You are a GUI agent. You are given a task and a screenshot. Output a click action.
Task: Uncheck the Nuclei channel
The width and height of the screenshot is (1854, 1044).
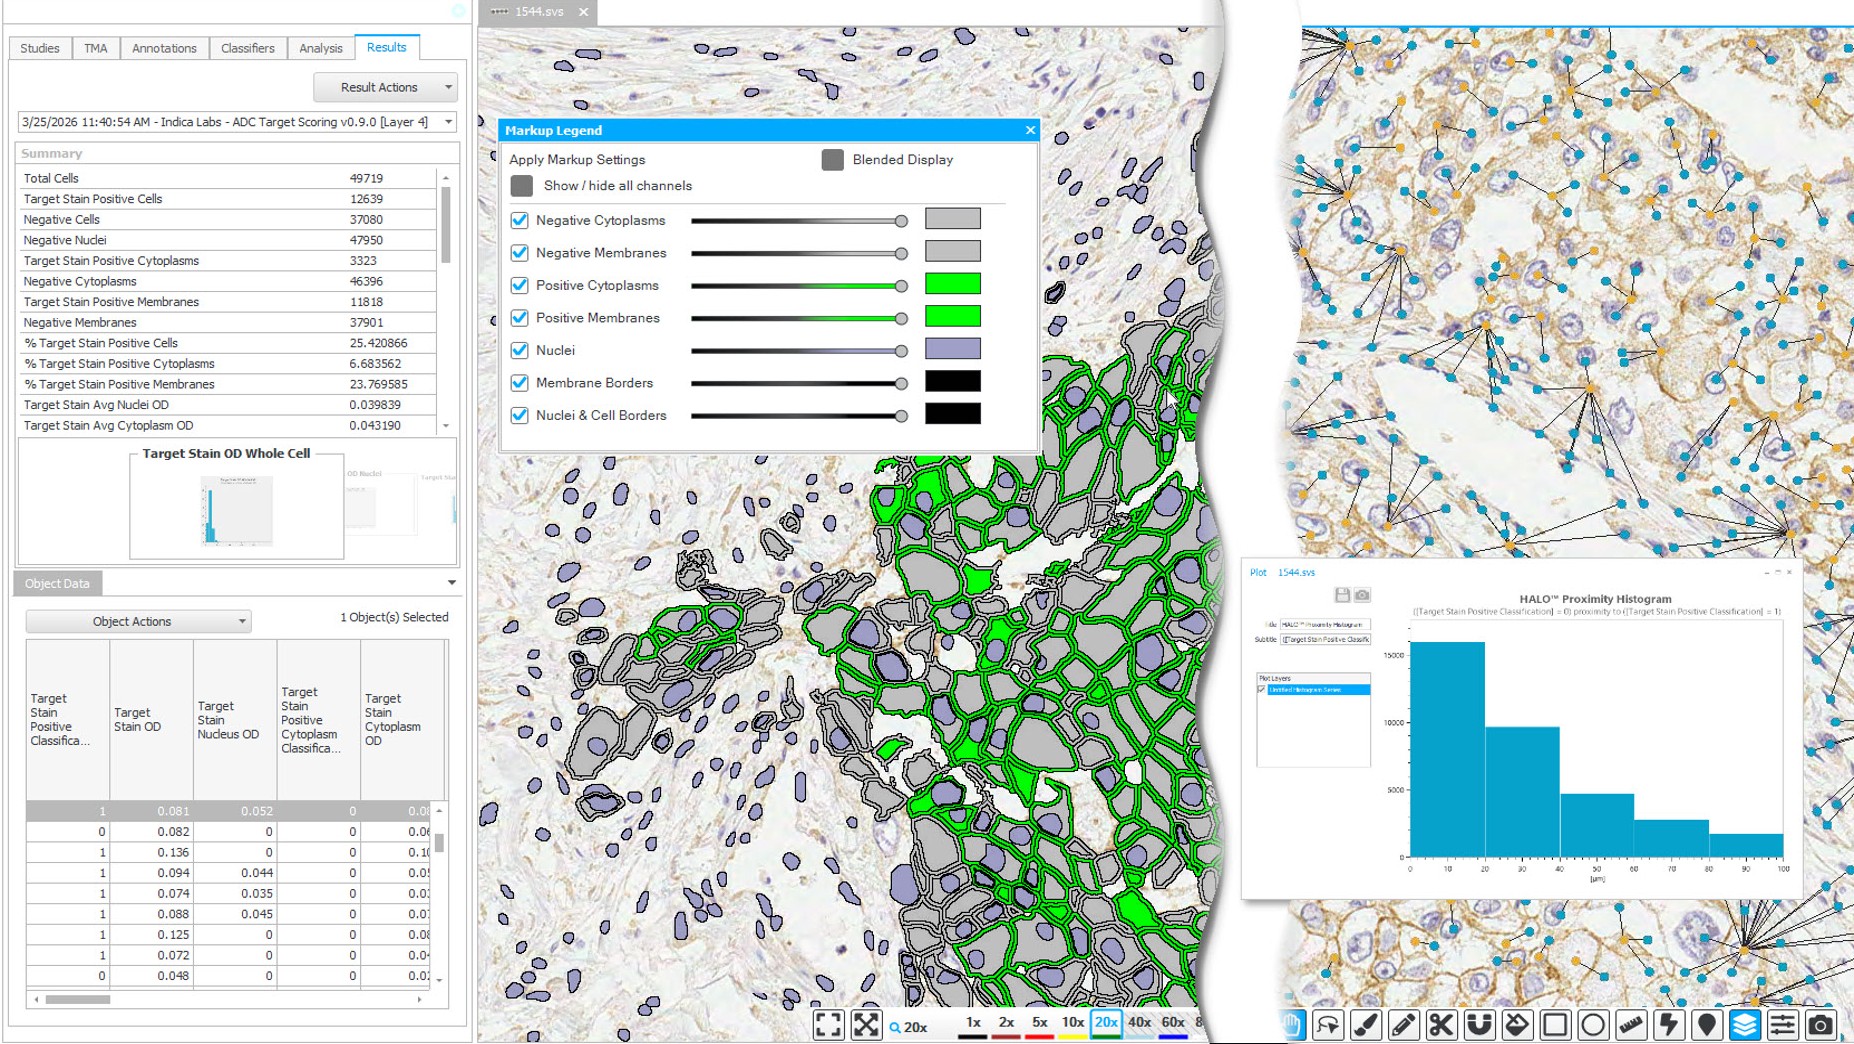click(x=519, y=350)
